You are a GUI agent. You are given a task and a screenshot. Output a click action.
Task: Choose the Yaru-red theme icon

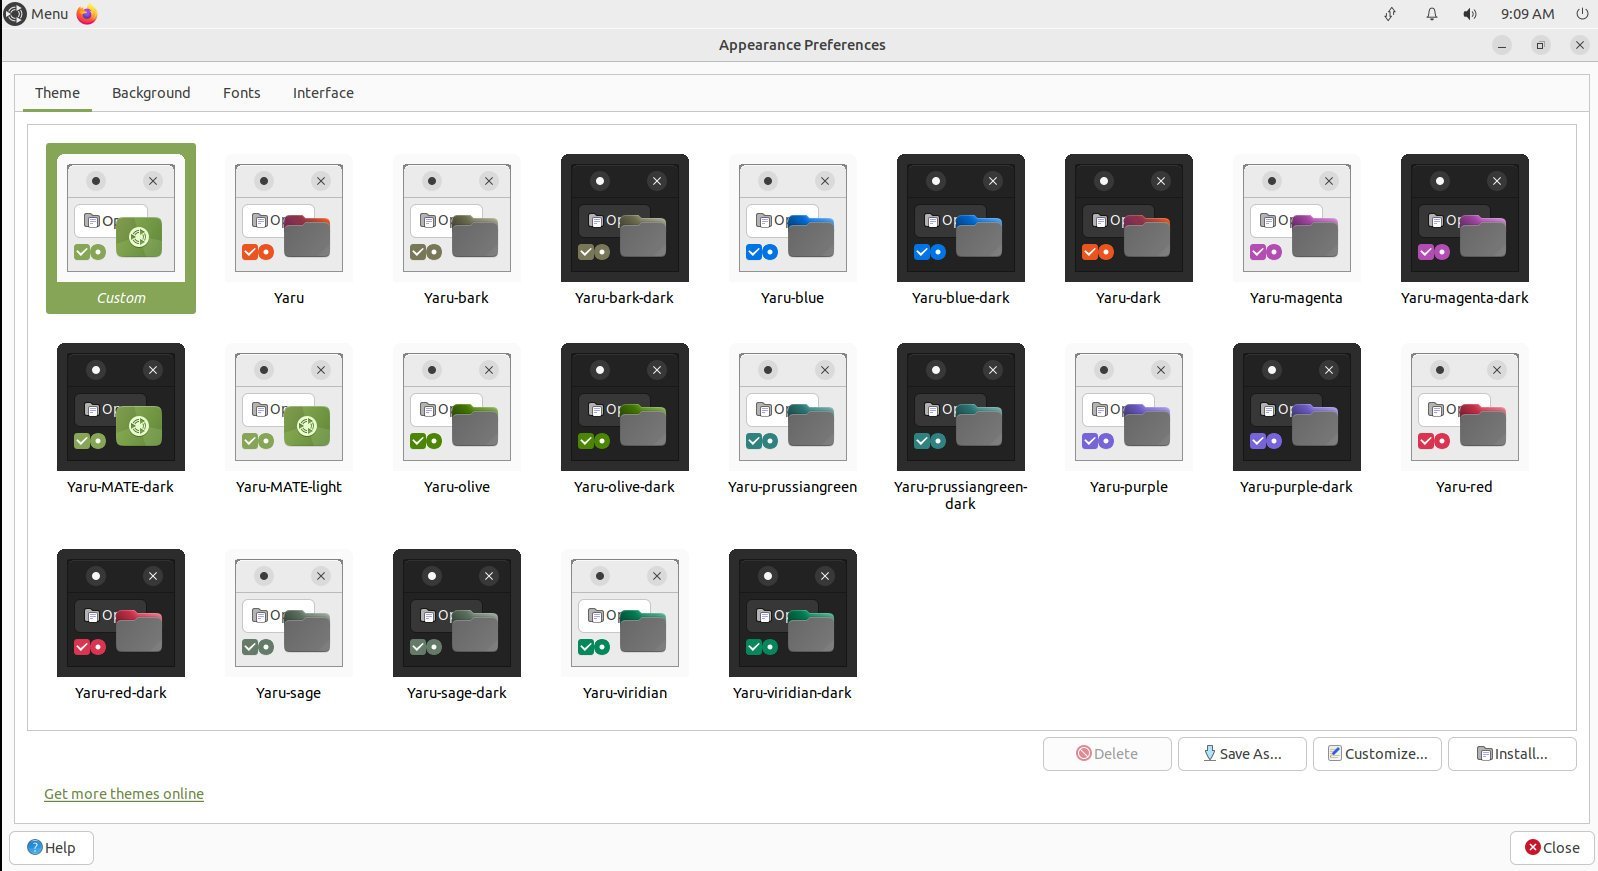(x=1464, y=408)
